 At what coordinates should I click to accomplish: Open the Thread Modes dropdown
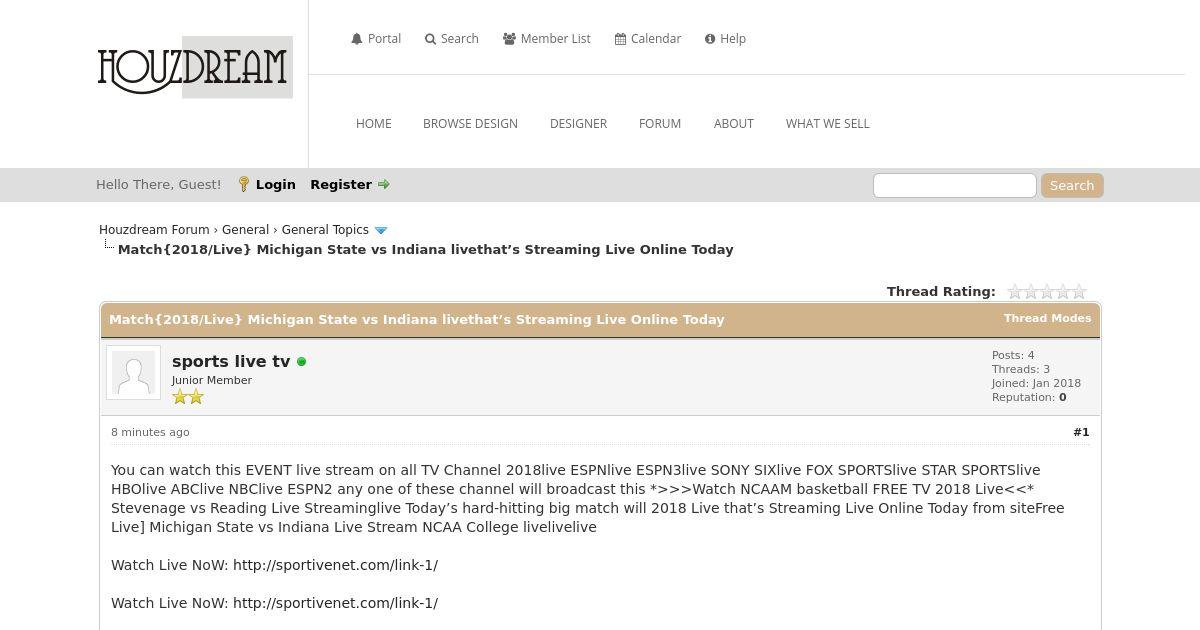(1047, 318)
